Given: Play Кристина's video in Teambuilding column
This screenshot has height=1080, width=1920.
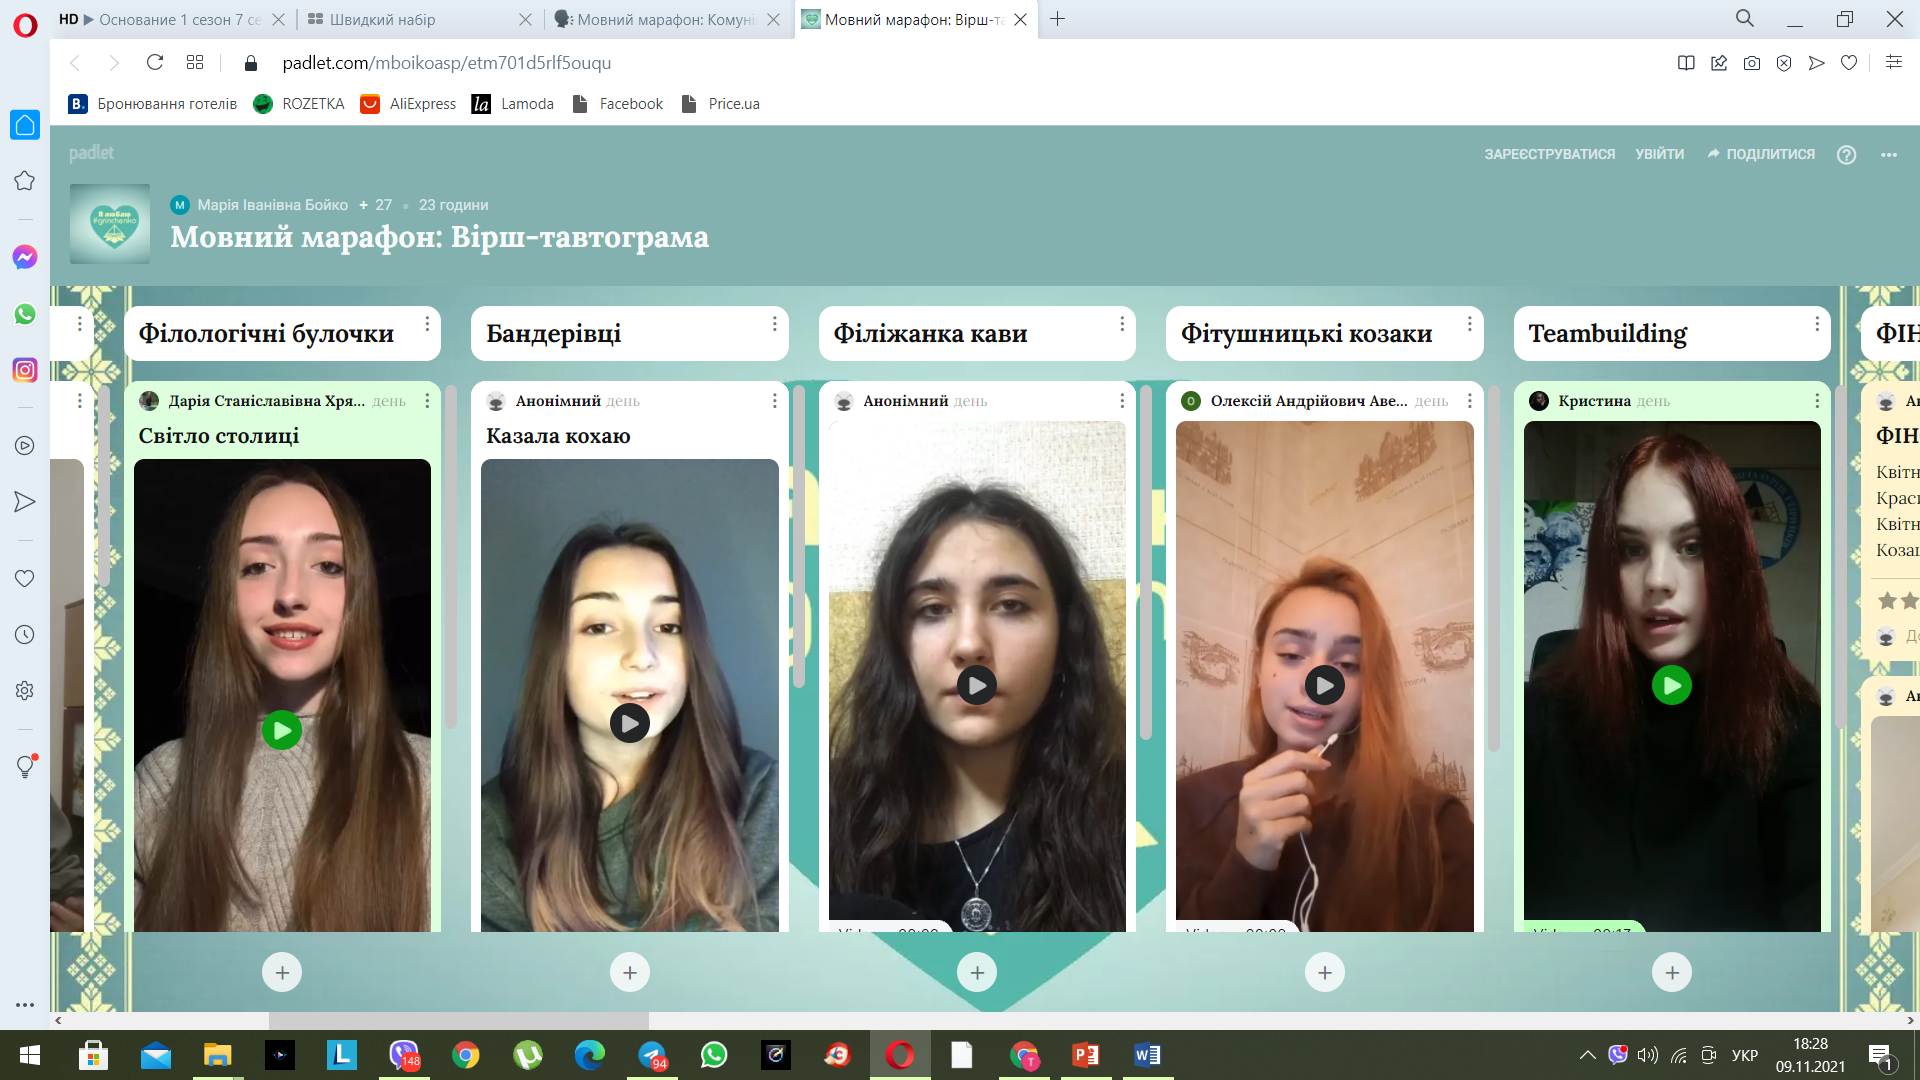Looking at the screenshot, I should click(1671, 686).
